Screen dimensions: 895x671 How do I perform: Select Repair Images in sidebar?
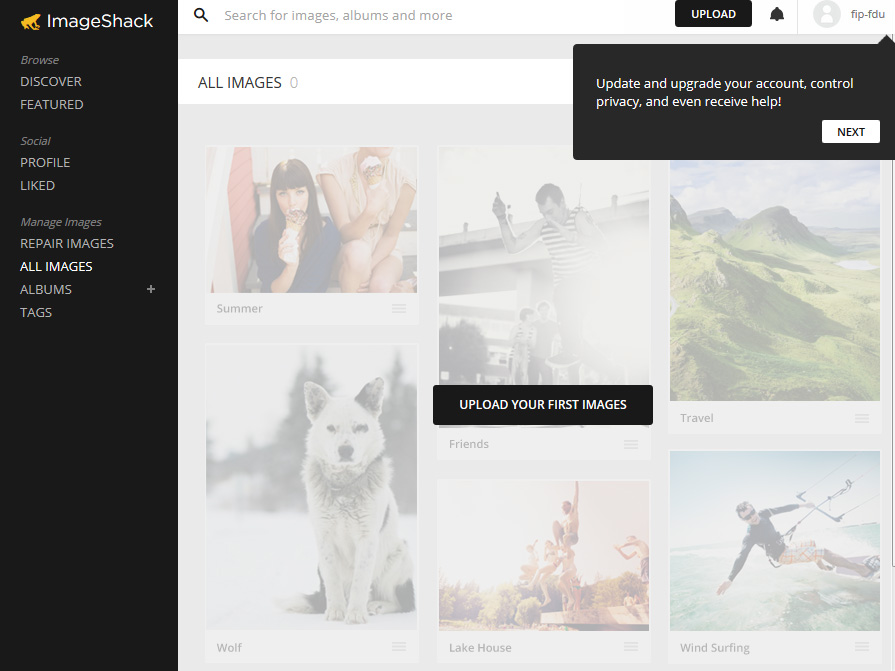(67, 243)
